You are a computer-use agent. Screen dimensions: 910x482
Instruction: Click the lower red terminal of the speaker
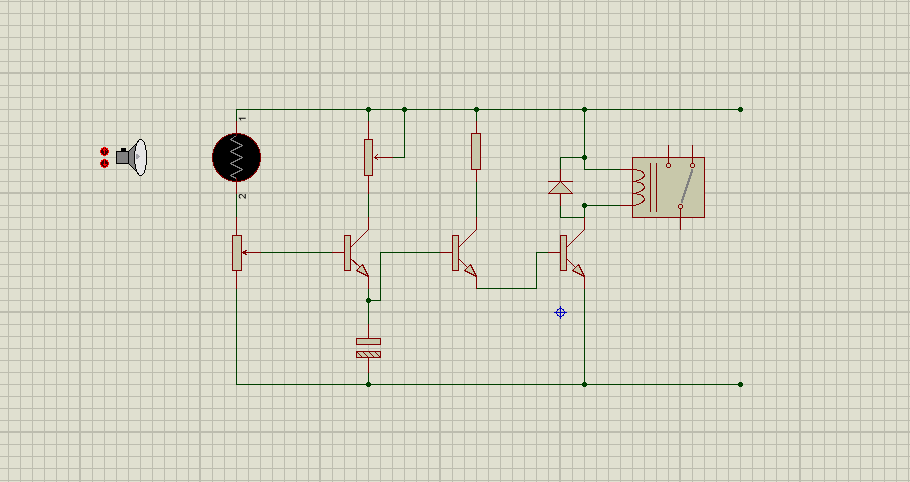(x=104, y=164)
